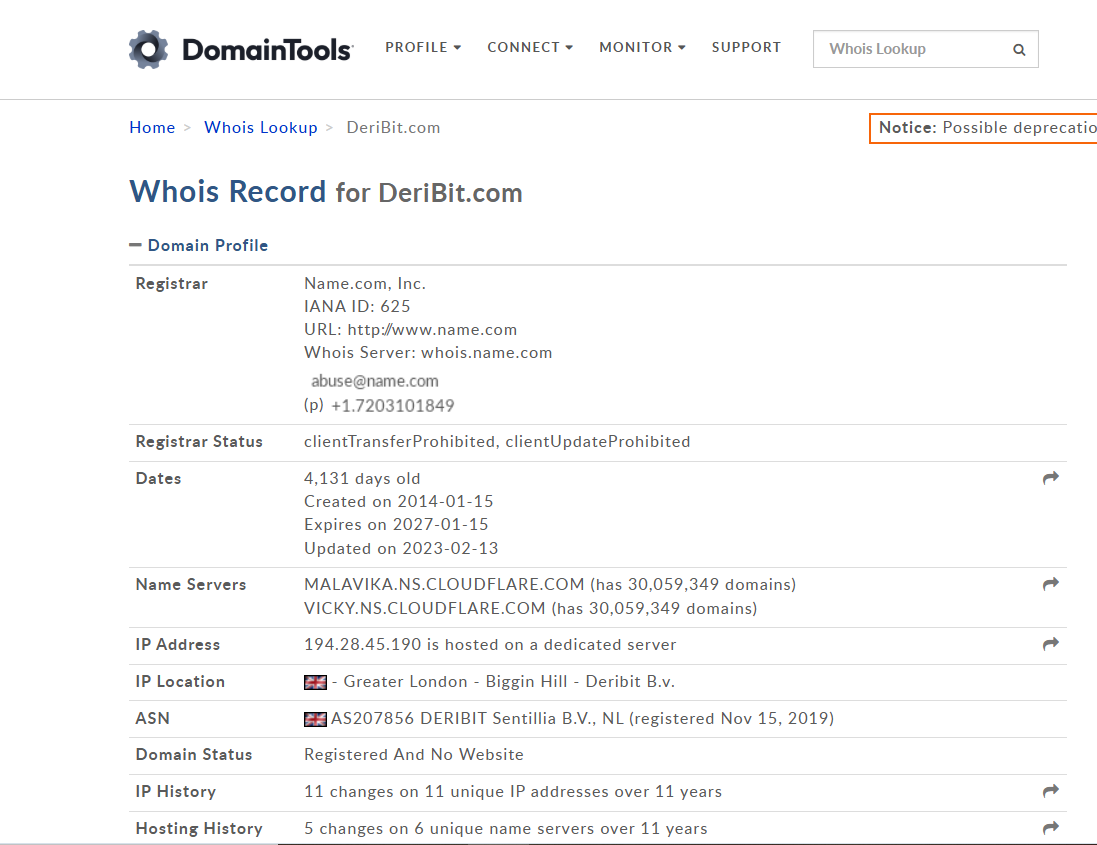Open the CONNECT dropdown menu
The width and height of the screenshot is (1097, 845).
[x=530, y=48]
